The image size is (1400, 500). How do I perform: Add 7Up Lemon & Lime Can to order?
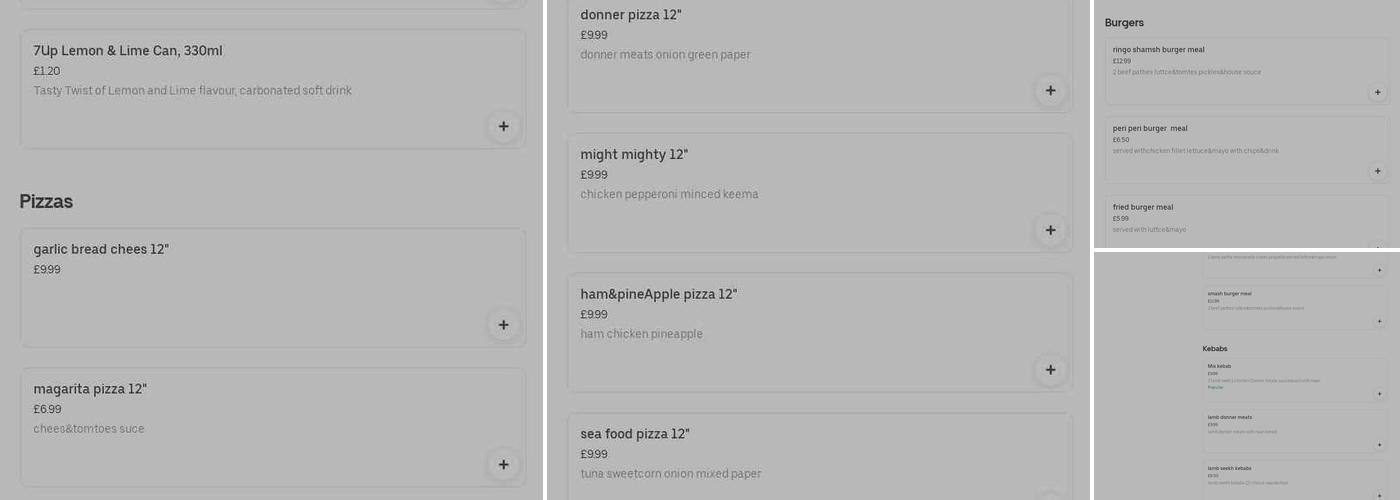point(503,126)
